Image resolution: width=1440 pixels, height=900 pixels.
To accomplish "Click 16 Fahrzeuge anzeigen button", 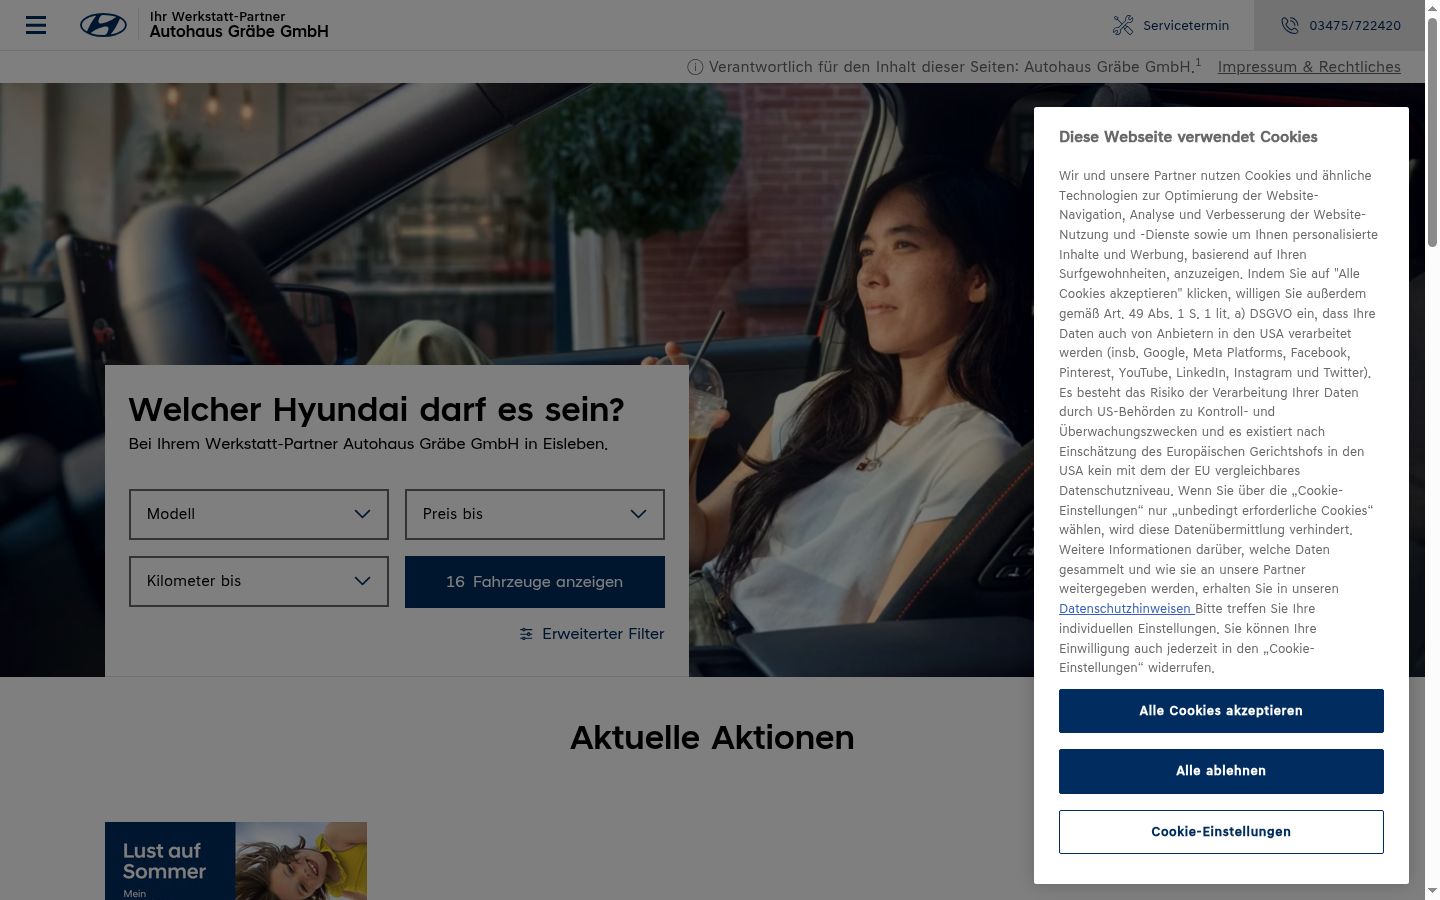I will [535, 582].
